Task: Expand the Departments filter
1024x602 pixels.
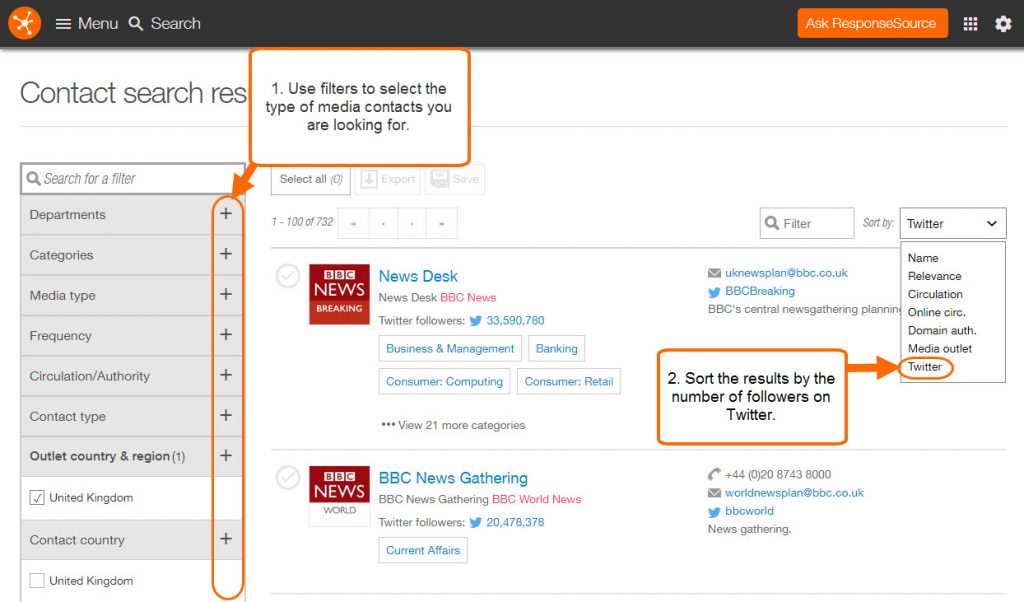Action: 226,214
